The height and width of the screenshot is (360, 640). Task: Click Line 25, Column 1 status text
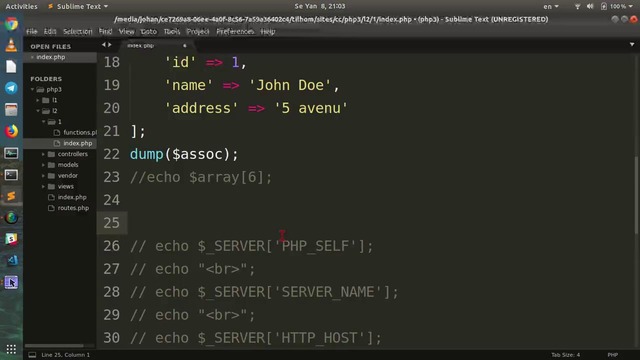tap(65, 355)
